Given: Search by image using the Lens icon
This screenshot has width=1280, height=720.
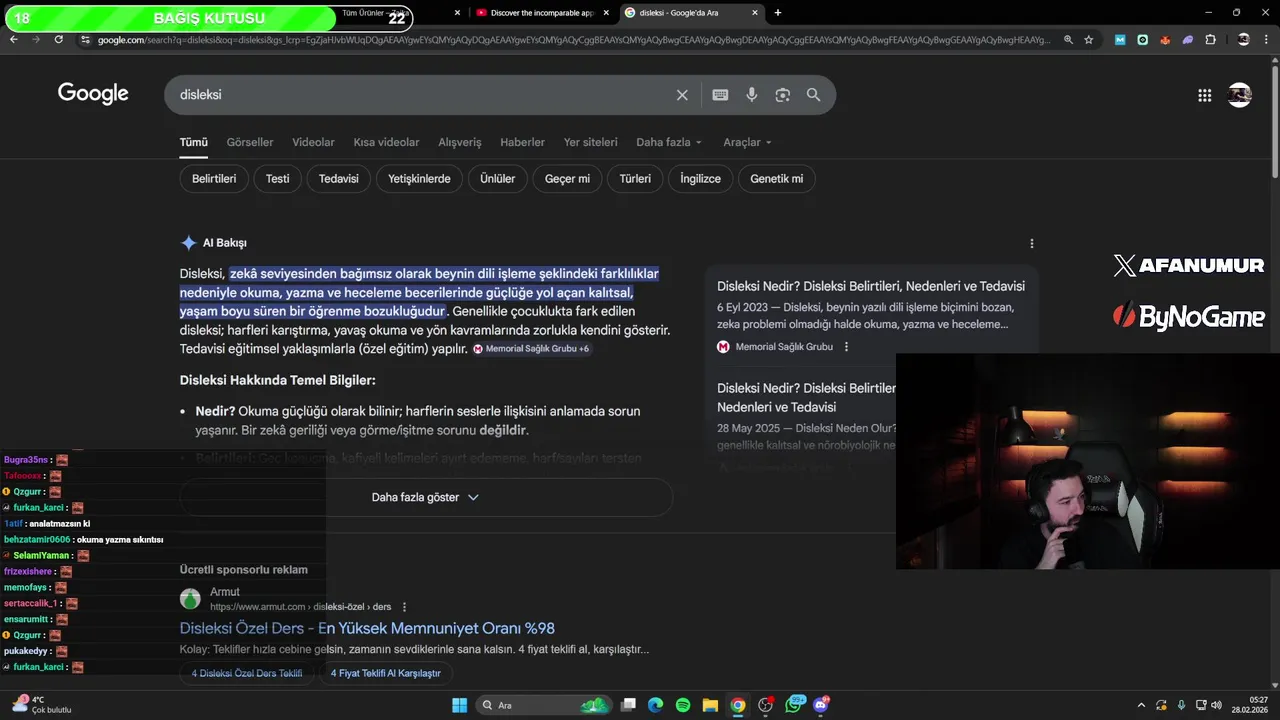Looking at the screenshot, I should 782,95.
